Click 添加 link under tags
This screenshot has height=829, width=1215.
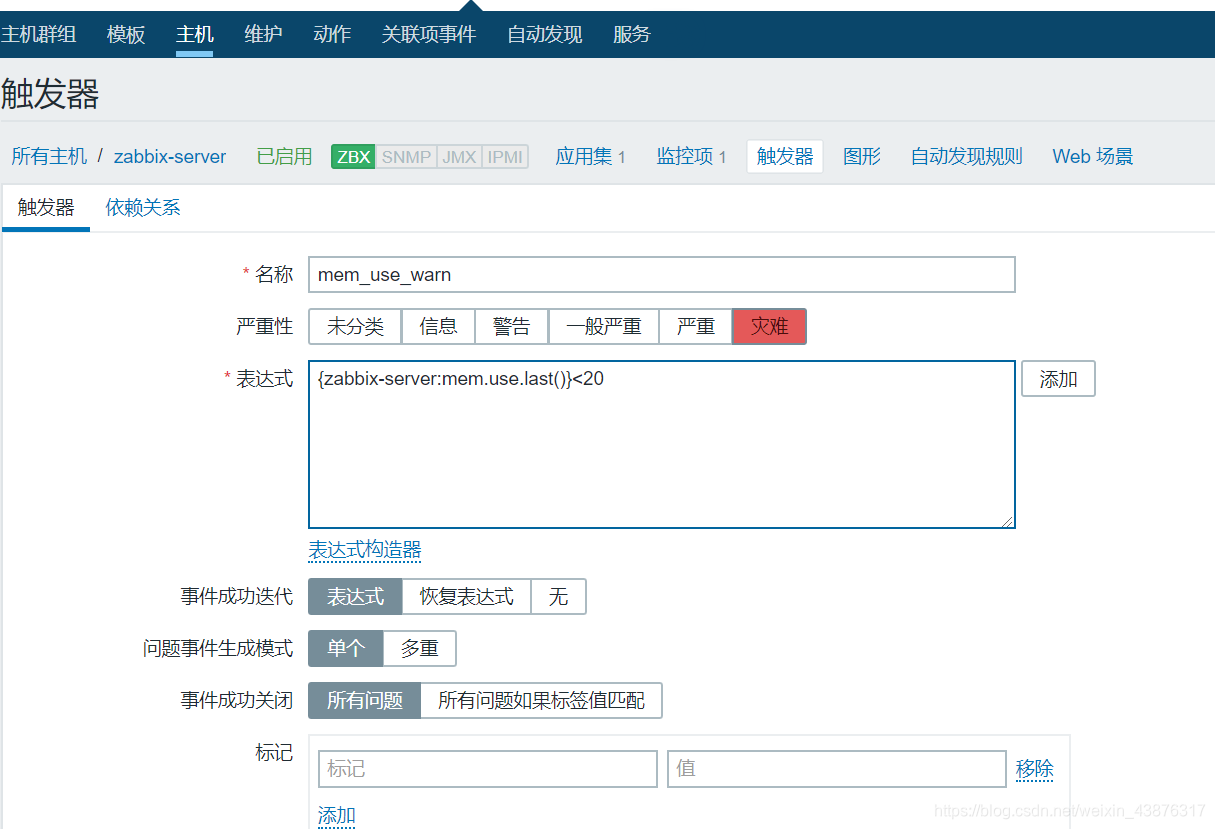point(337,815)
